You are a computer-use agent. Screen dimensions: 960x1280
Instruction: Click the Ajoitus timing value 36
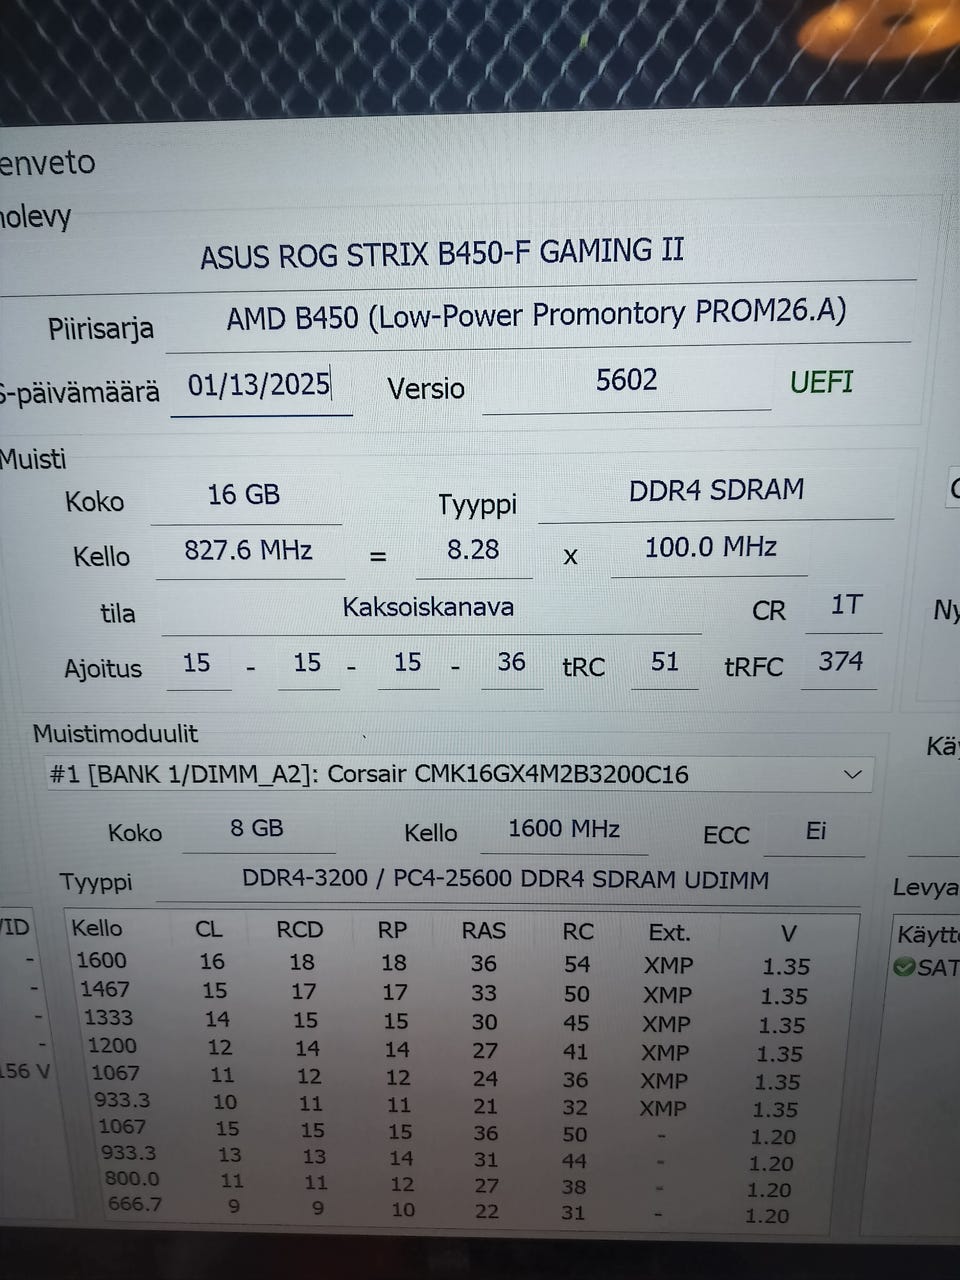tap(511, 662)
